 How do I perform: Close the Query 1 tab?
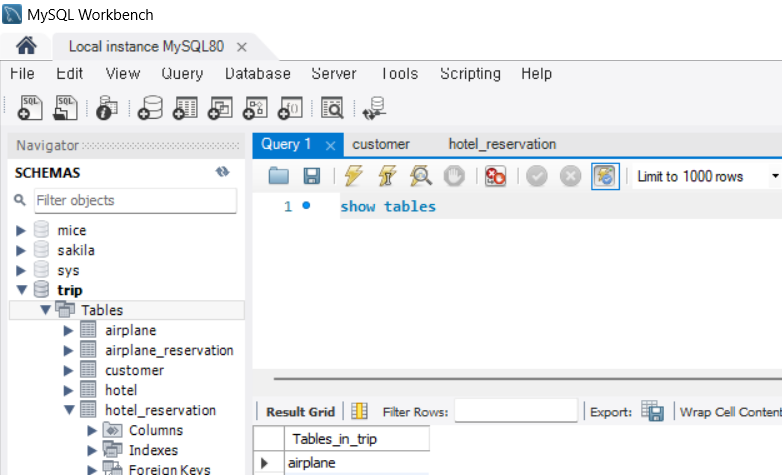pos(330,146)
